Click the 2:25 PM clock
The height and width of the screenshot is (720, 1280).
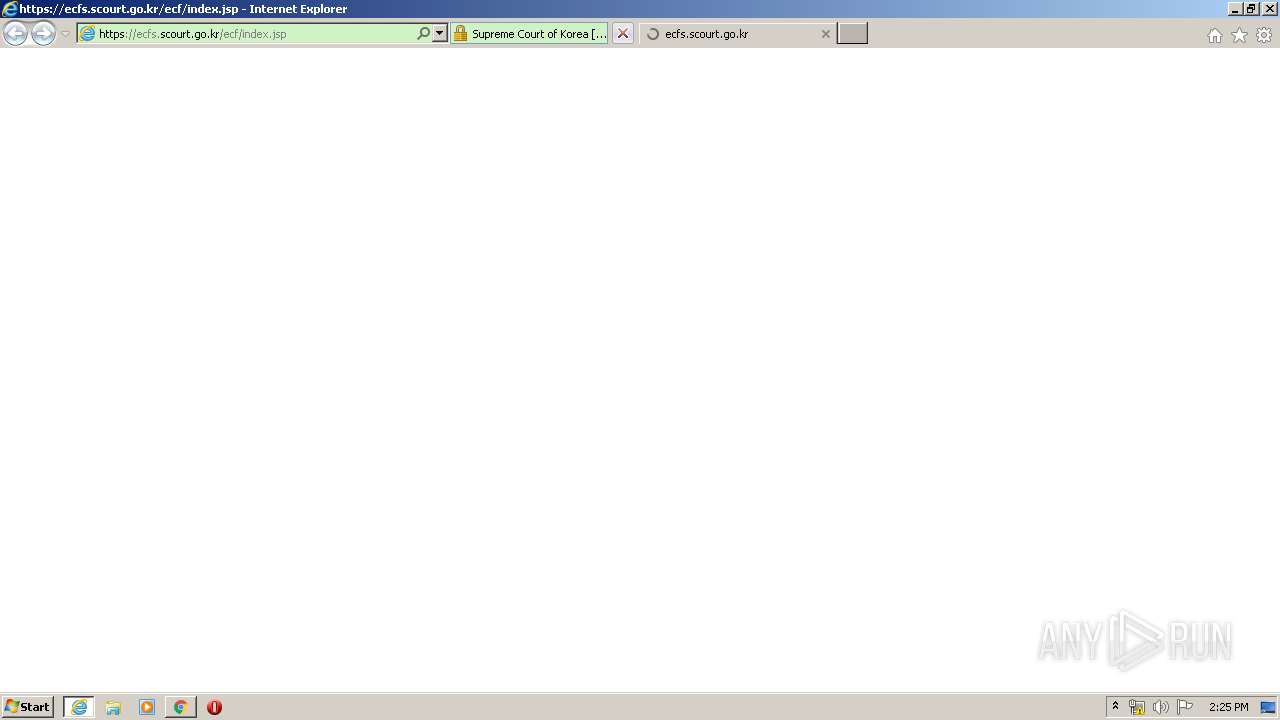[x=1228, y=707]
